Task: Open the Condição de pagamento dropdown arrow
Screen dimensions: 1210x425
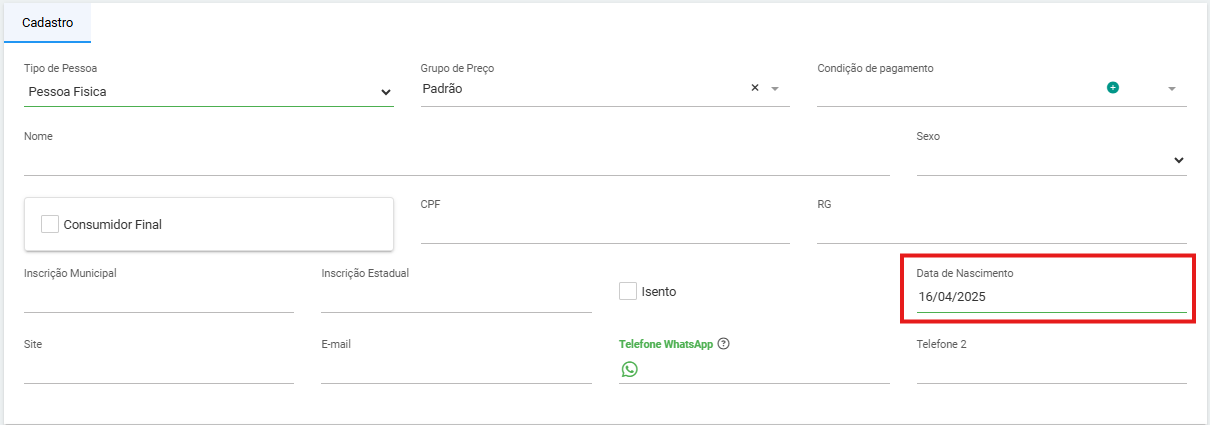Action: pyautogui.click(x=1171, y=89)
